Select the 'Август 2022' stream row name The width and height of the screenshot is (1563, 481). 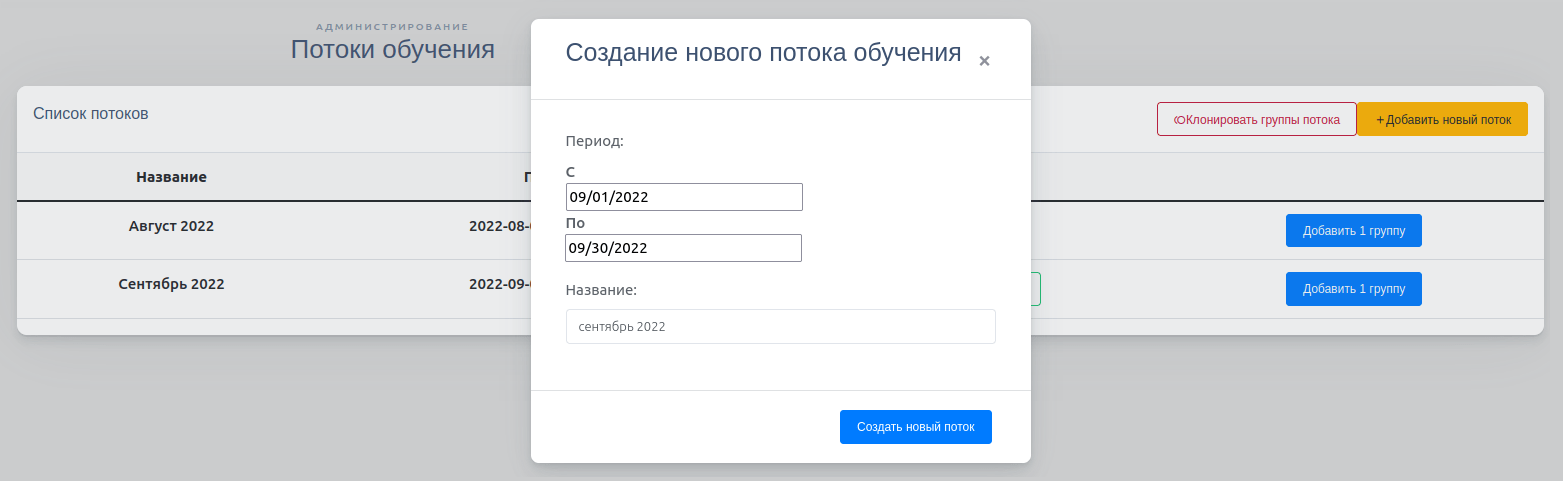[x=171, y=226]
